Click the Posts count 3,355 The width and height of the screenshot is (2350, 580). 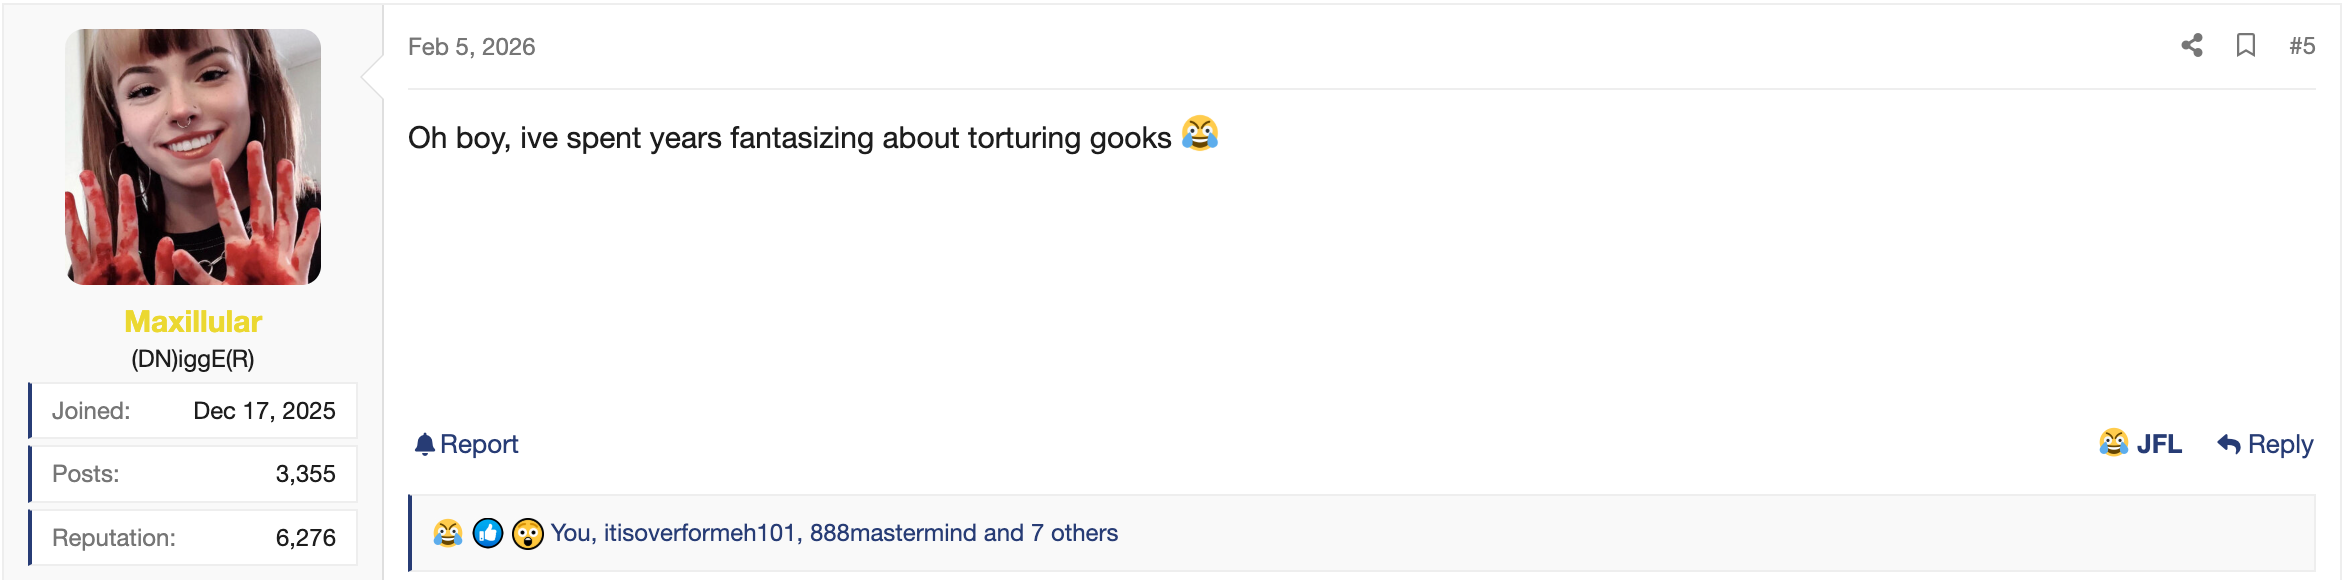[x=305, y=474]
